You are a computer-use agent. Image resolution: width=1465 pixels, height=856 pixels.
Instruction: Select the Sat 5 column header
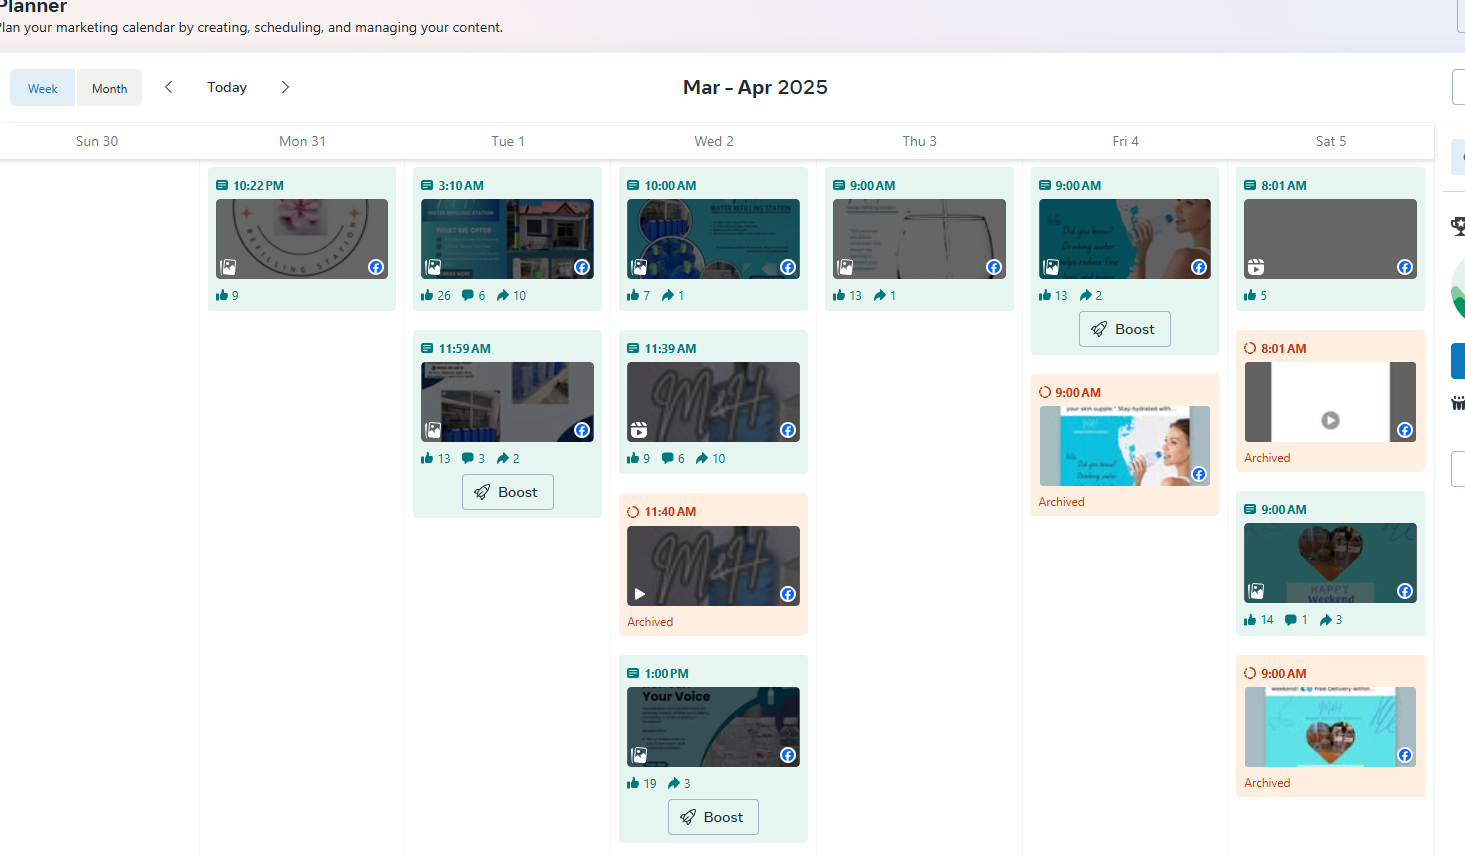[1331, 141]
